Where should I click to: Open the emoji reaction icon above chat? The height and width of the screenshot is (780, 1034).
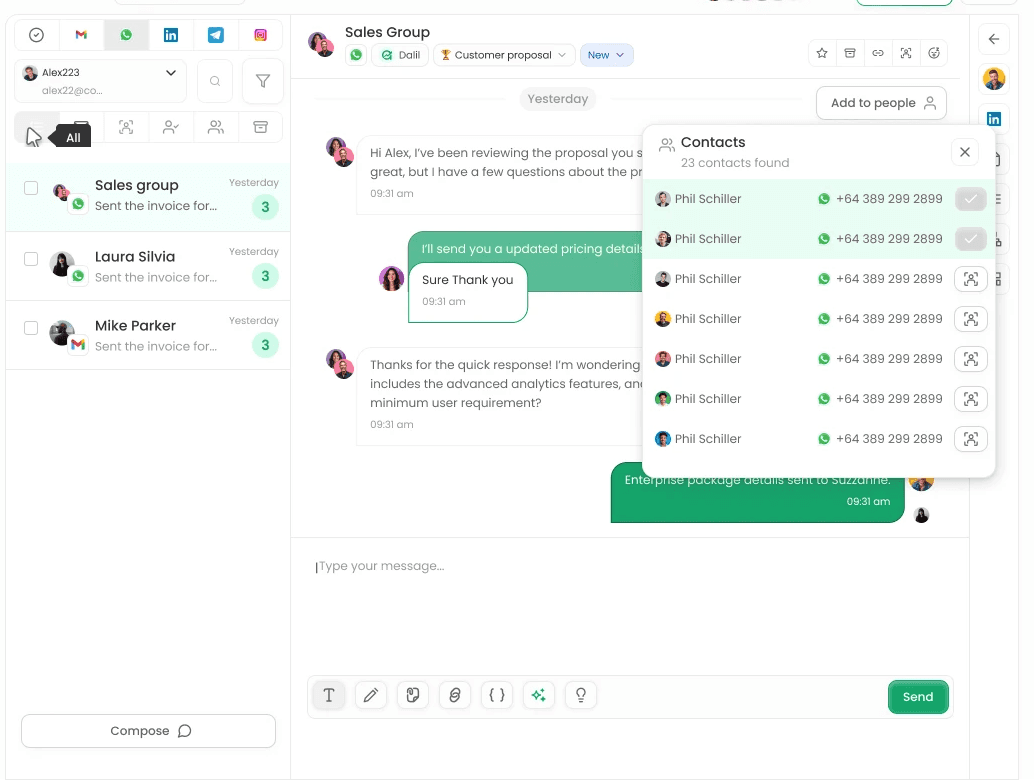[934, 54]
